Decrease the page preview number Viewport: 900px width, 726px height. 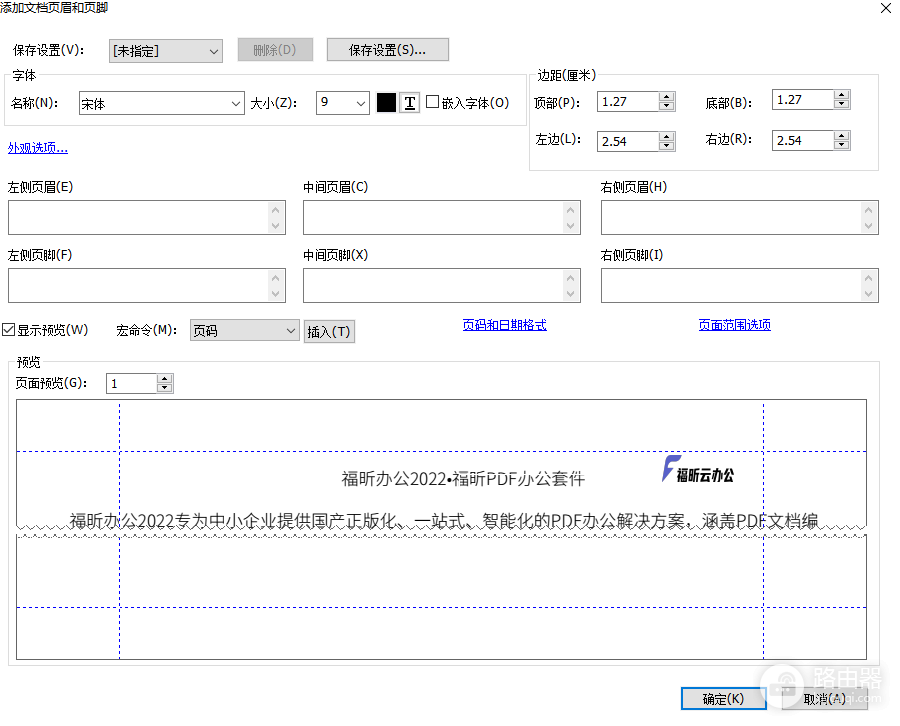(x=165, y=388)
